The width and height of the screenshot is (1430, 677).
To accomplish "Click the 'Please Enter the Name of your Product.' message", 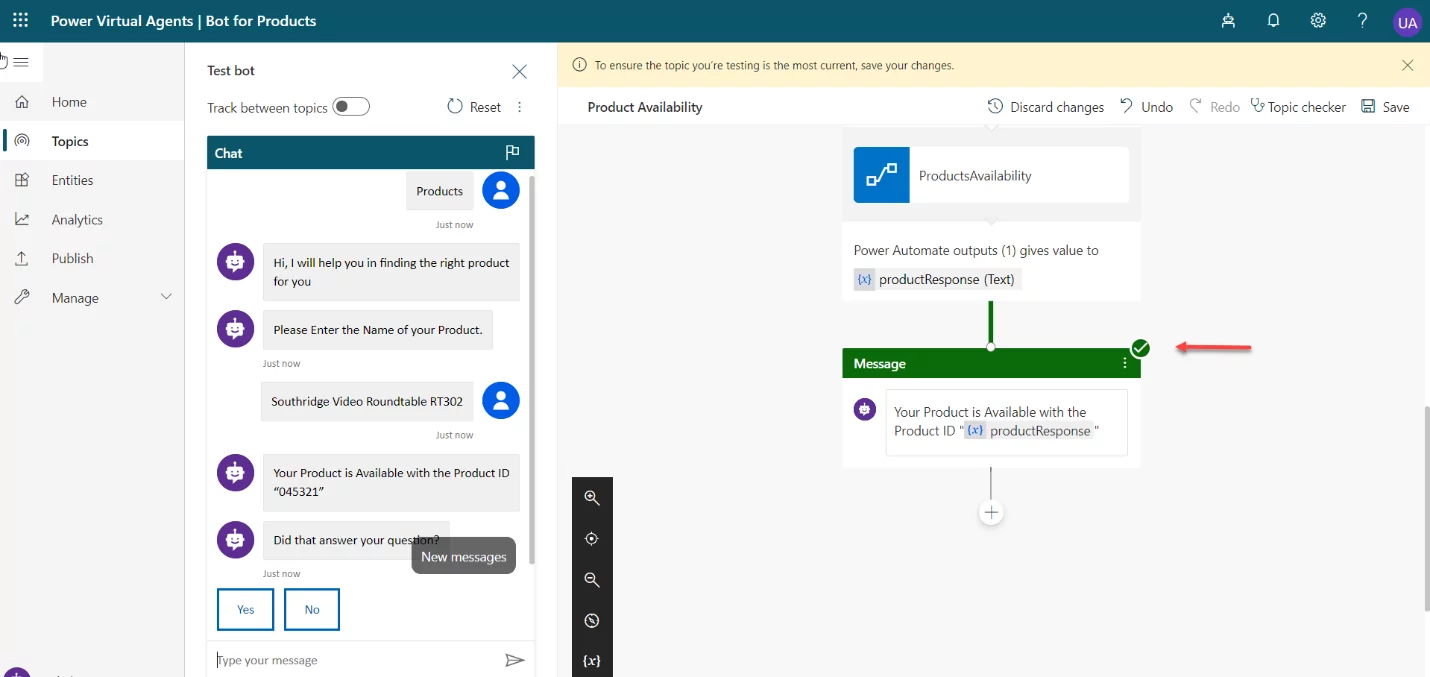I will [x=378, y=330].
